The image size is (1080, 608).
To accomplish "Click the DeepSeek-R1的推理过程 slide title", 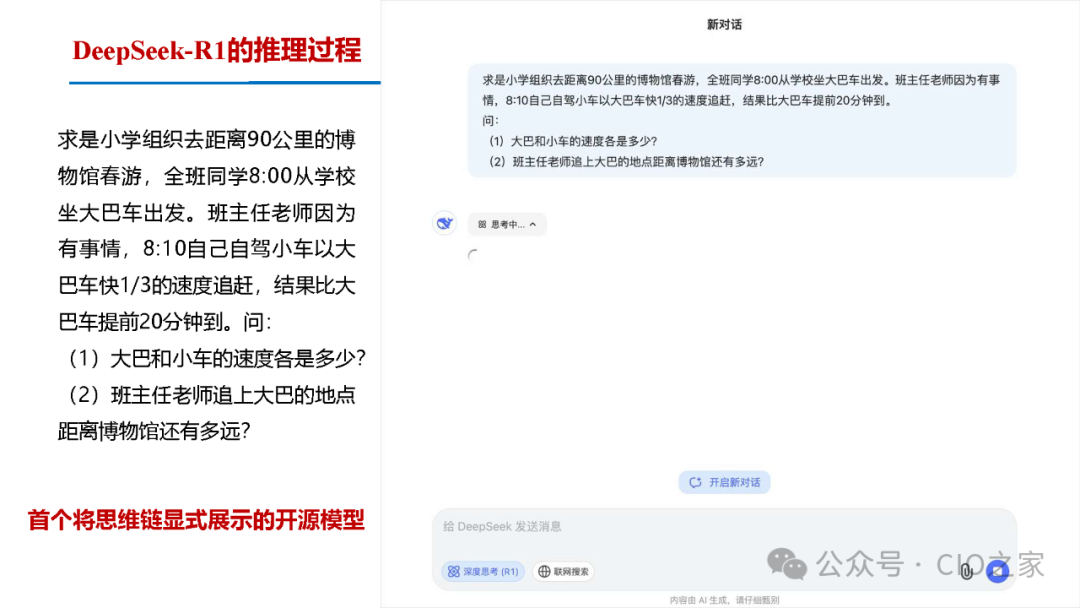I will tap(216, 51).
